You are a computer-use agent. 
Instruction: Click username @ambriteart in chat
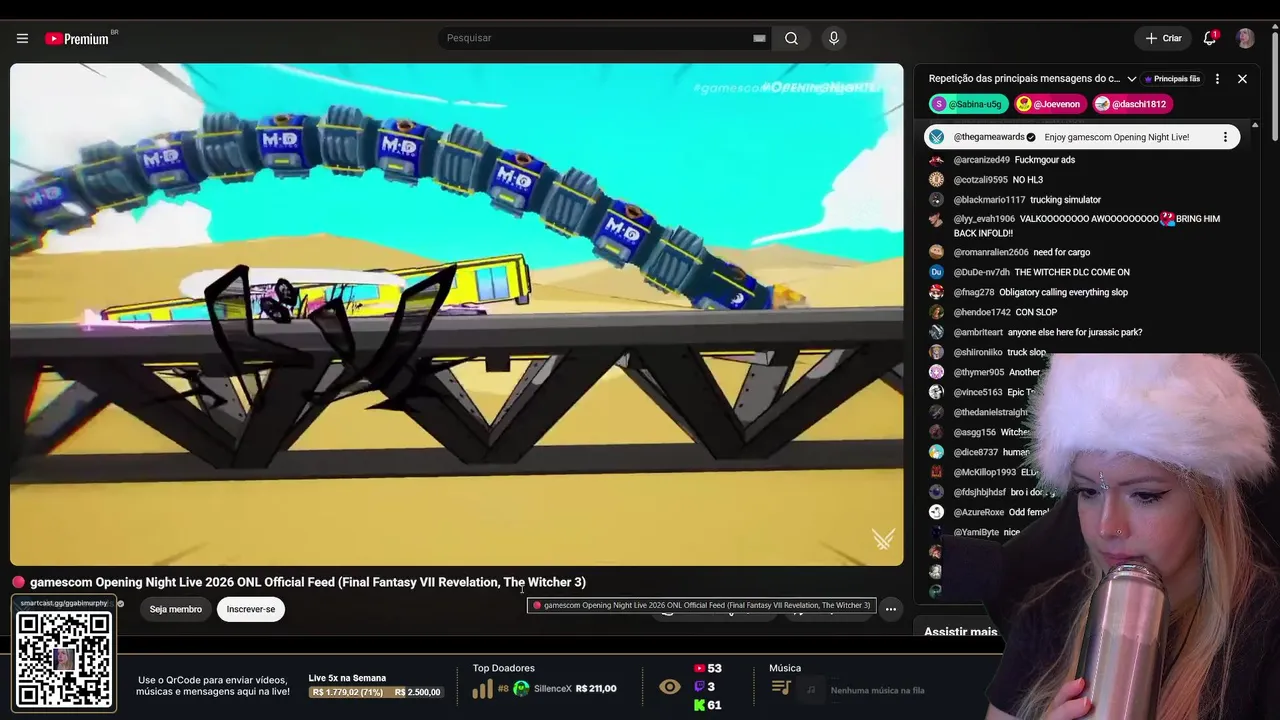(x=978, y=332)
